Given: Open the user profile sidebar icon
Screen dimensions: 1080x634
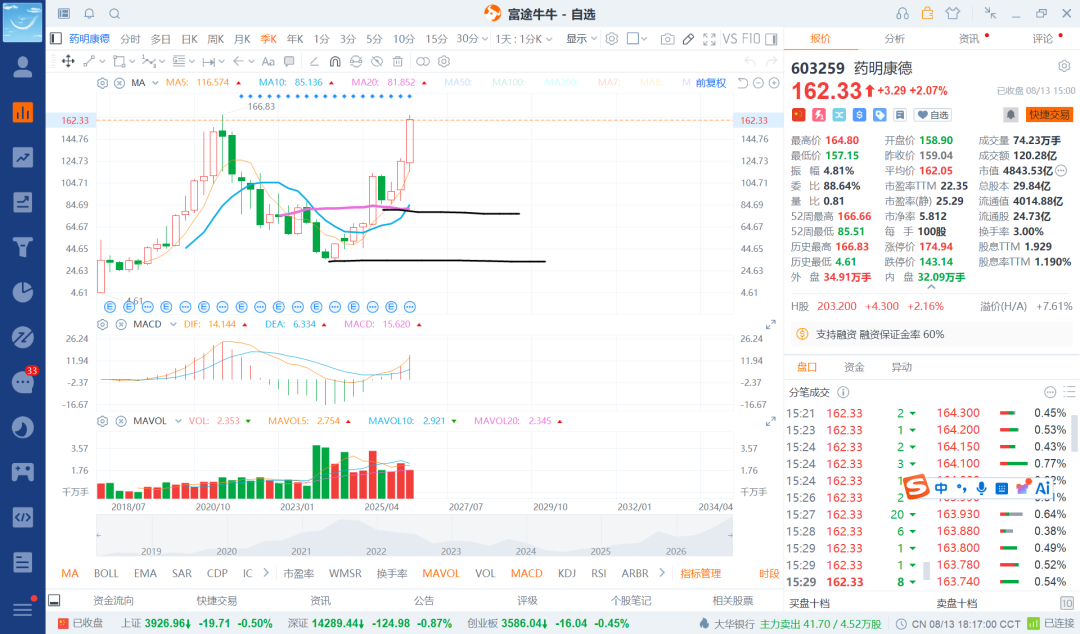Looking at the screenshot, I should click(23, 67).
